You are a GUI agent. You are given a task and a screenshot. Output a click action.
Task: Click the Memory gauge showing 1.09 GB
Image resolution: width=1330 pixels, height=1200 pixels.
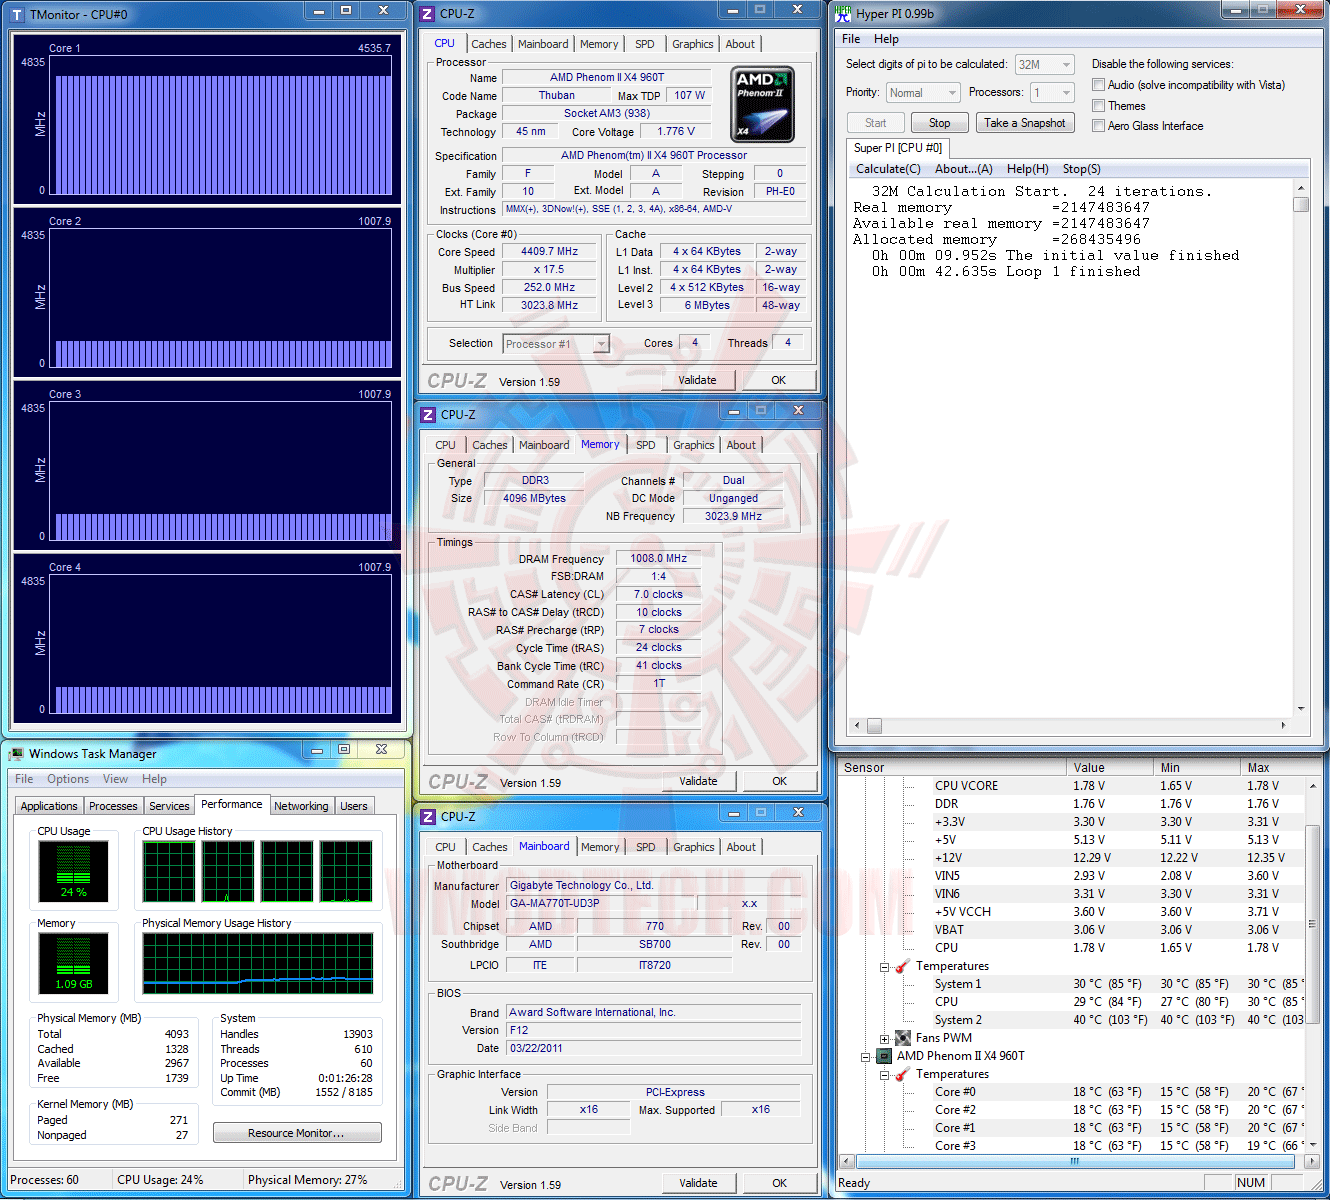[x=73, y=964]
